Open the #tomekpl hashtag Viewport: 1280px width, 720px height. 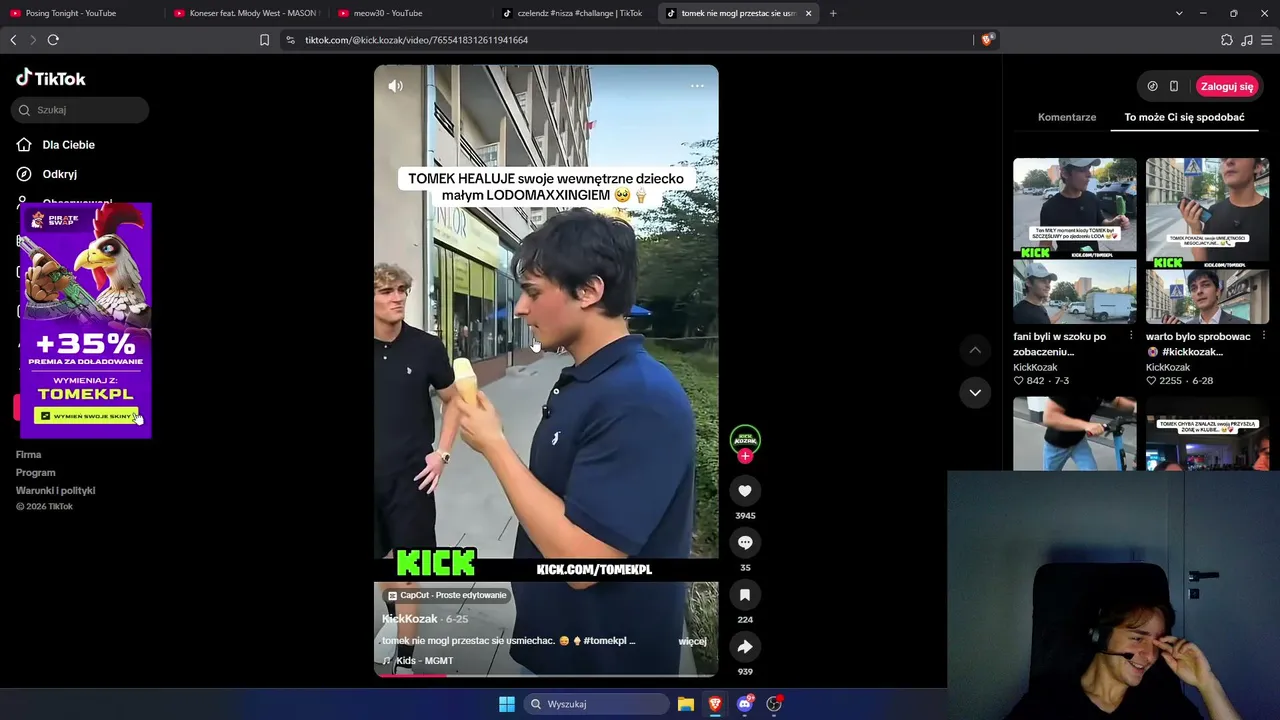click(x=605, y=641)
